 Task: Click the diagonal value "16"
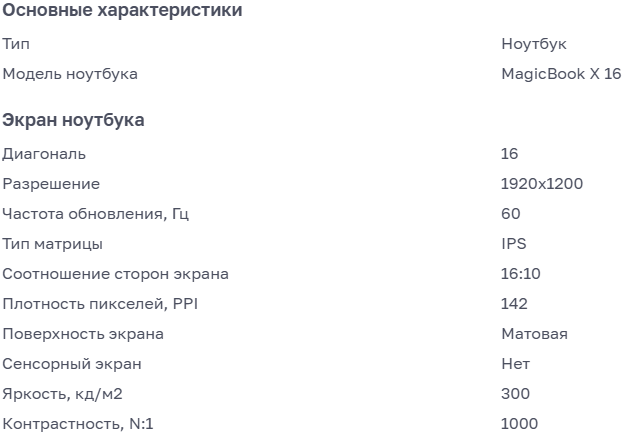pos(509,154)
